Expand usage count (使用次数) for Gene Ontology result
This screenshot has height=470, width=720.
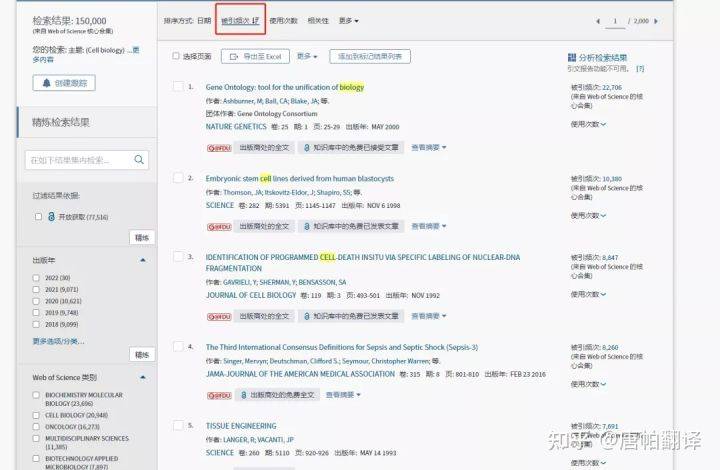point(588,124)
